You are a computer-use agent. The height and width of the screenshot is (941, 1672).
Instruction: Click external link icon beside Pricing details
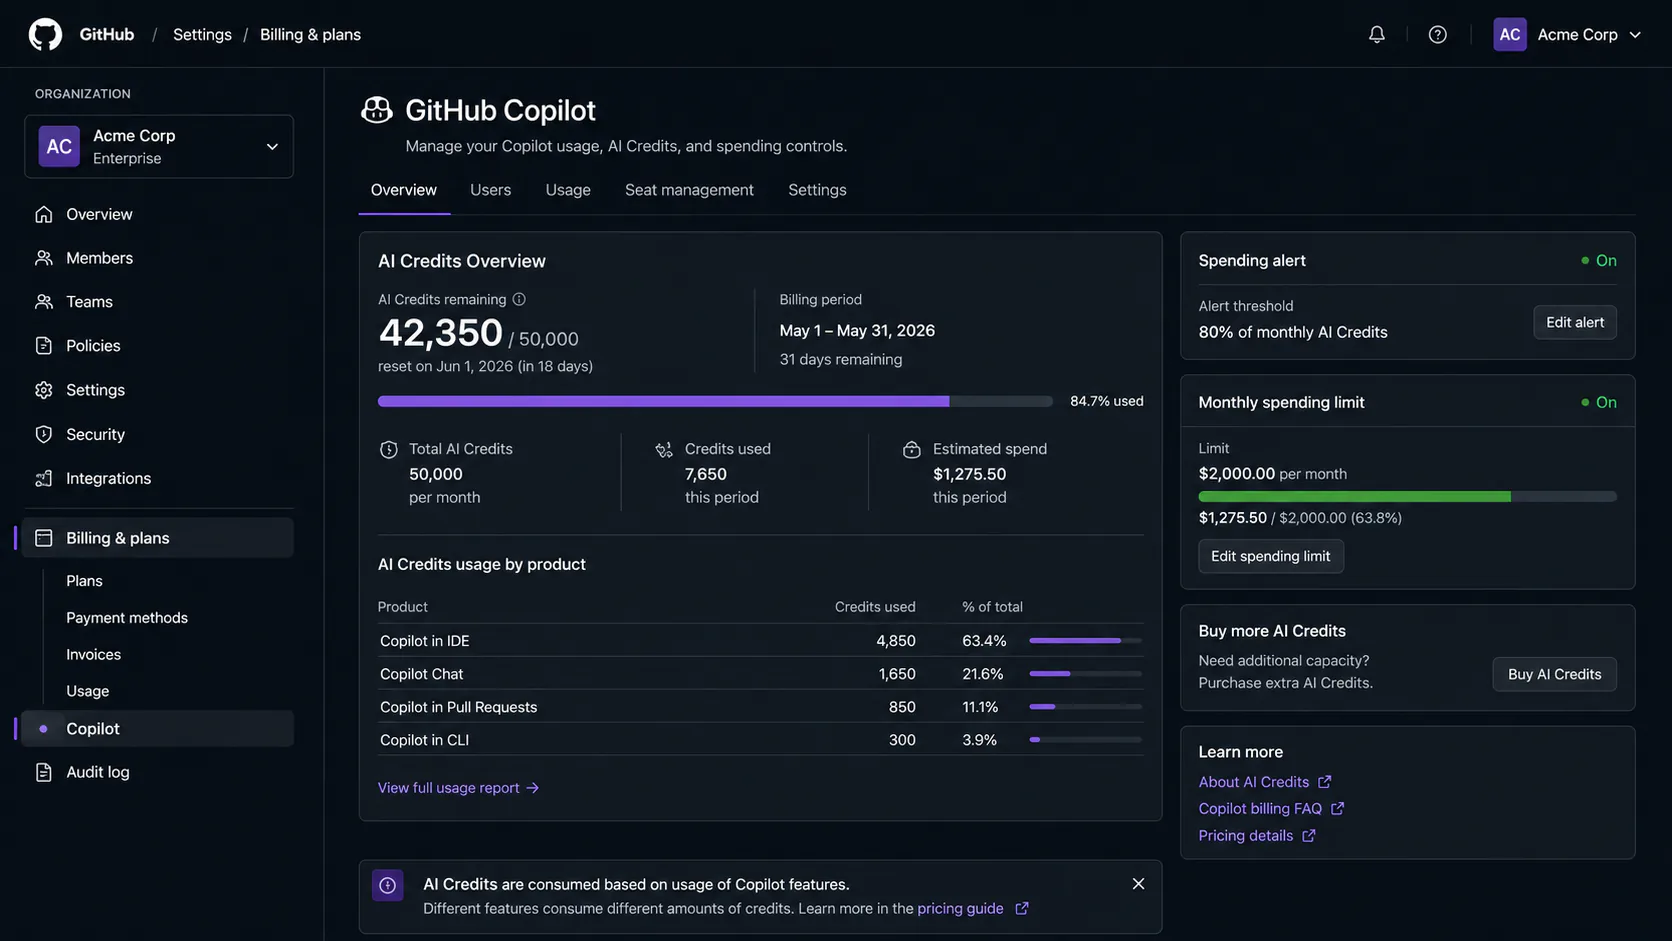point(1308,835)
